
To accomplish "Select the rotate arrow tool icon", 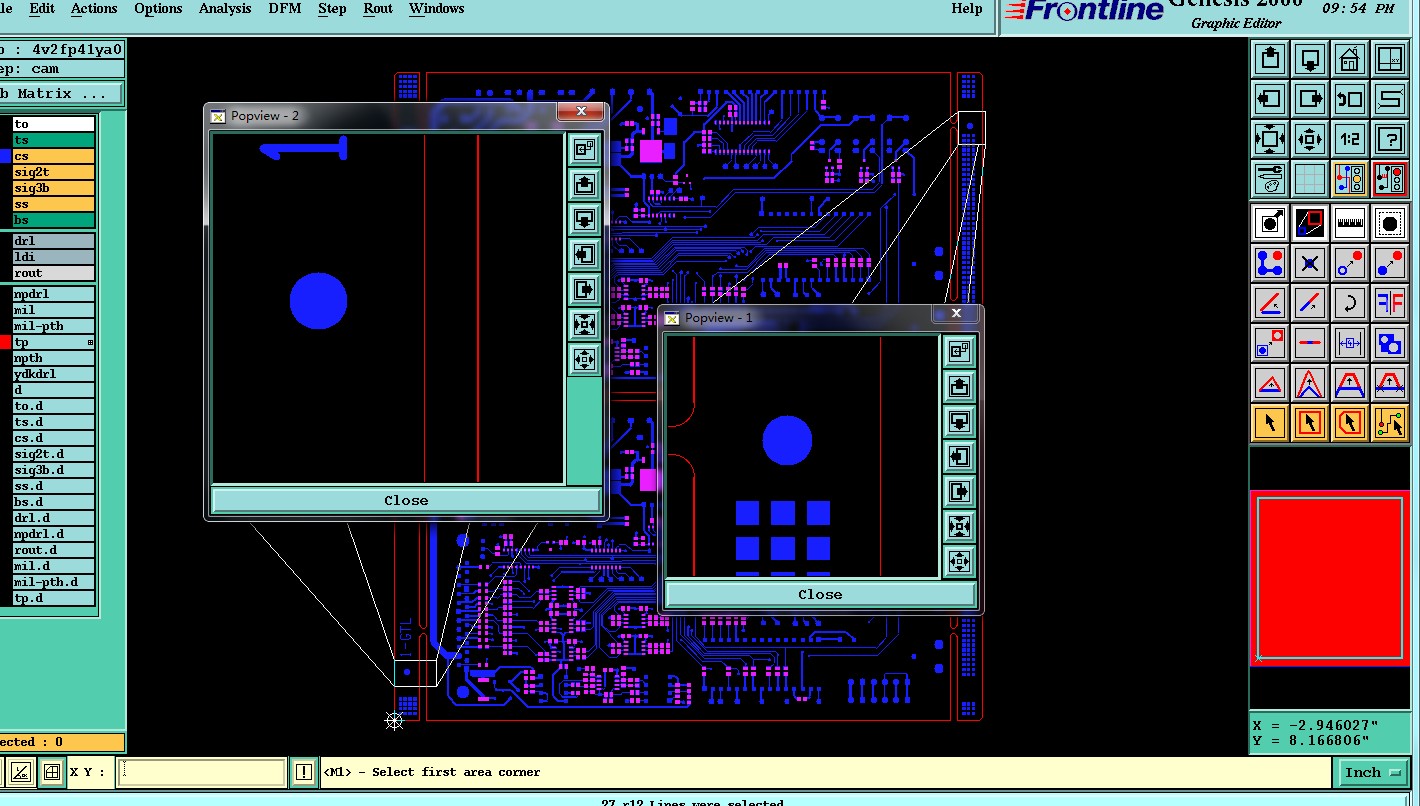I will (1350, 303).
